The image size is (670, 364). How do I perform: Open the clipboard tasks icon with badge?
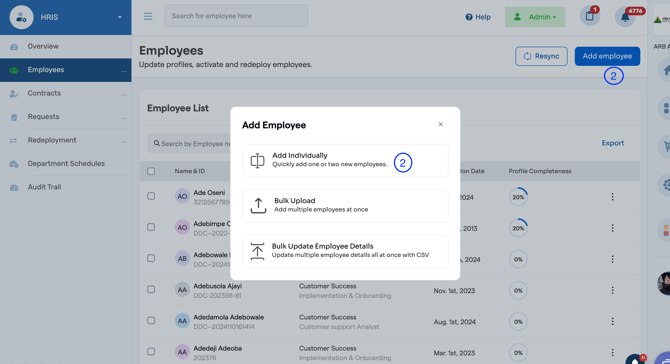(x=590, y=16)
